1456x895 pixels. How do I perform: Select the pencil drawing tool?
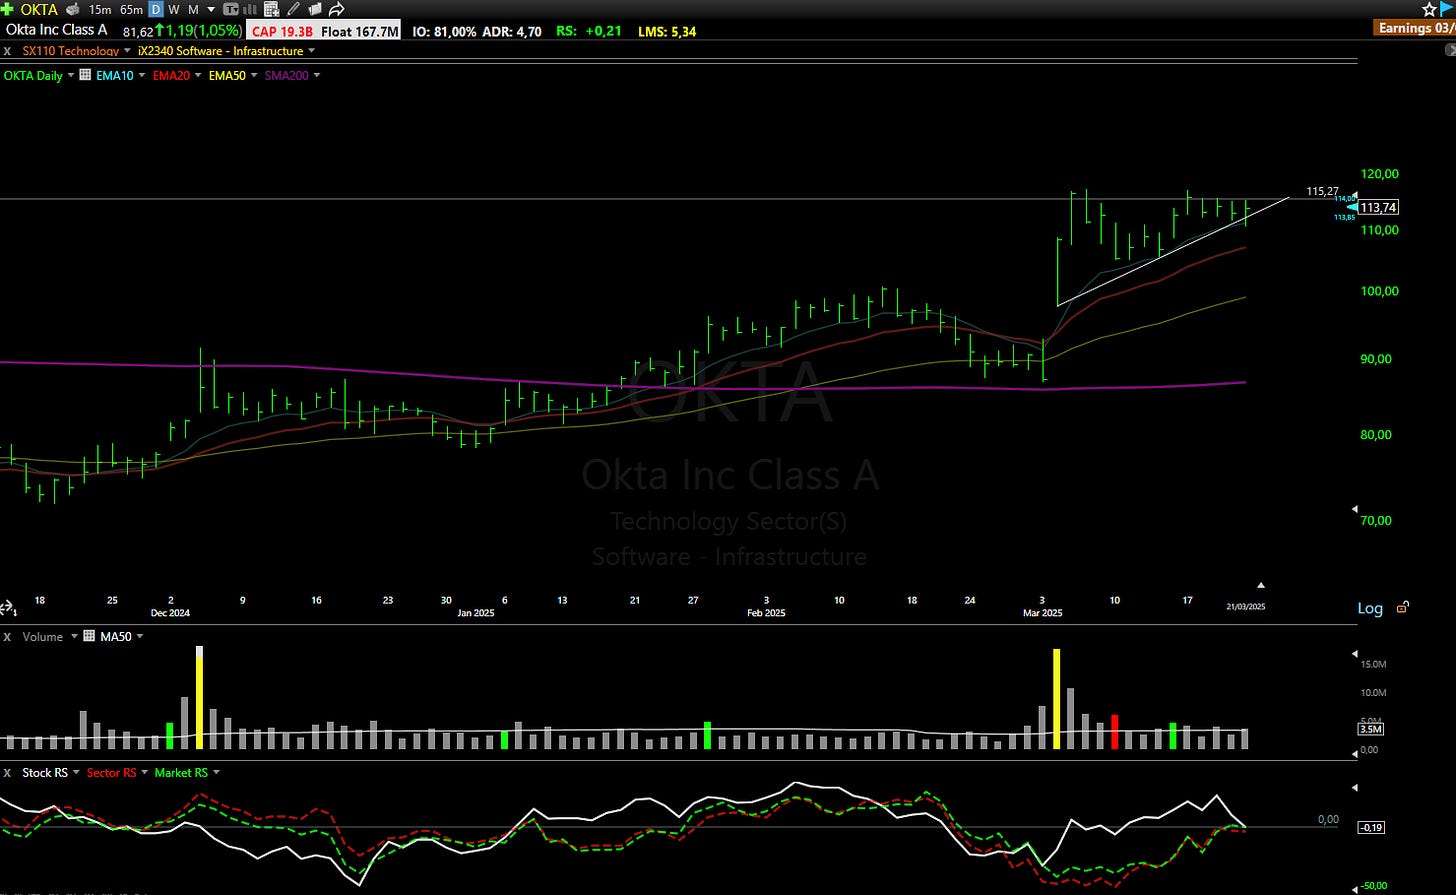[x=293, y=9]
